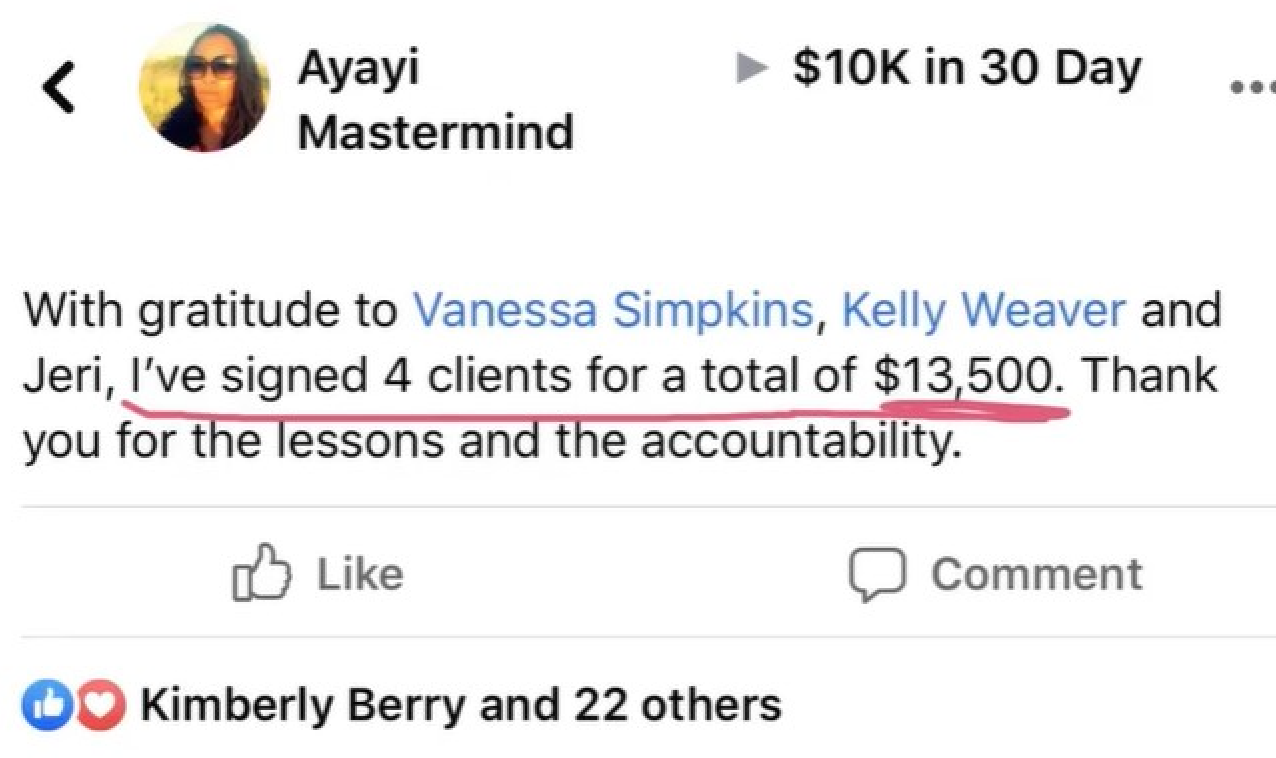Go back using the left chevron
The height and width of the screenshot is (758, 1276).
(x=58, y=89)
